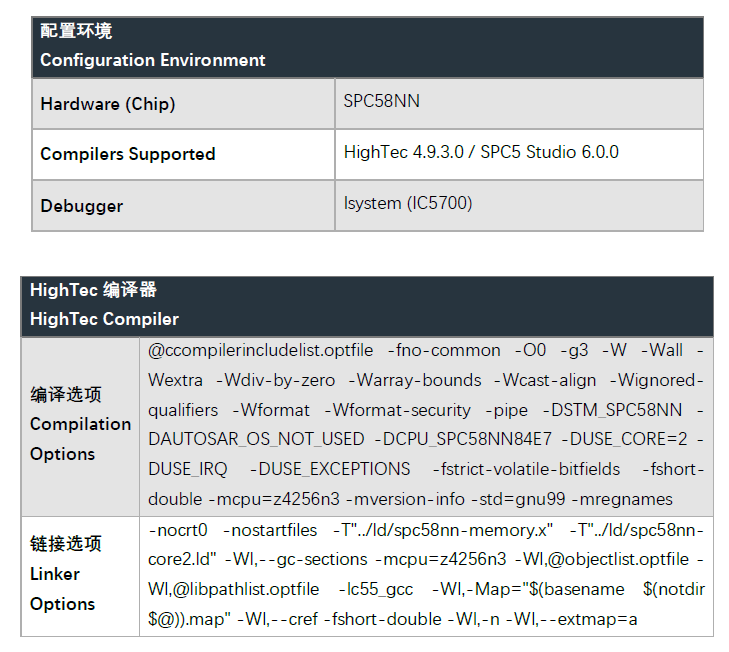The width and height of the screenshot is (729, 652).
Task: Select the '-nostartfiles' linker flag
Action: click(270, 530)
